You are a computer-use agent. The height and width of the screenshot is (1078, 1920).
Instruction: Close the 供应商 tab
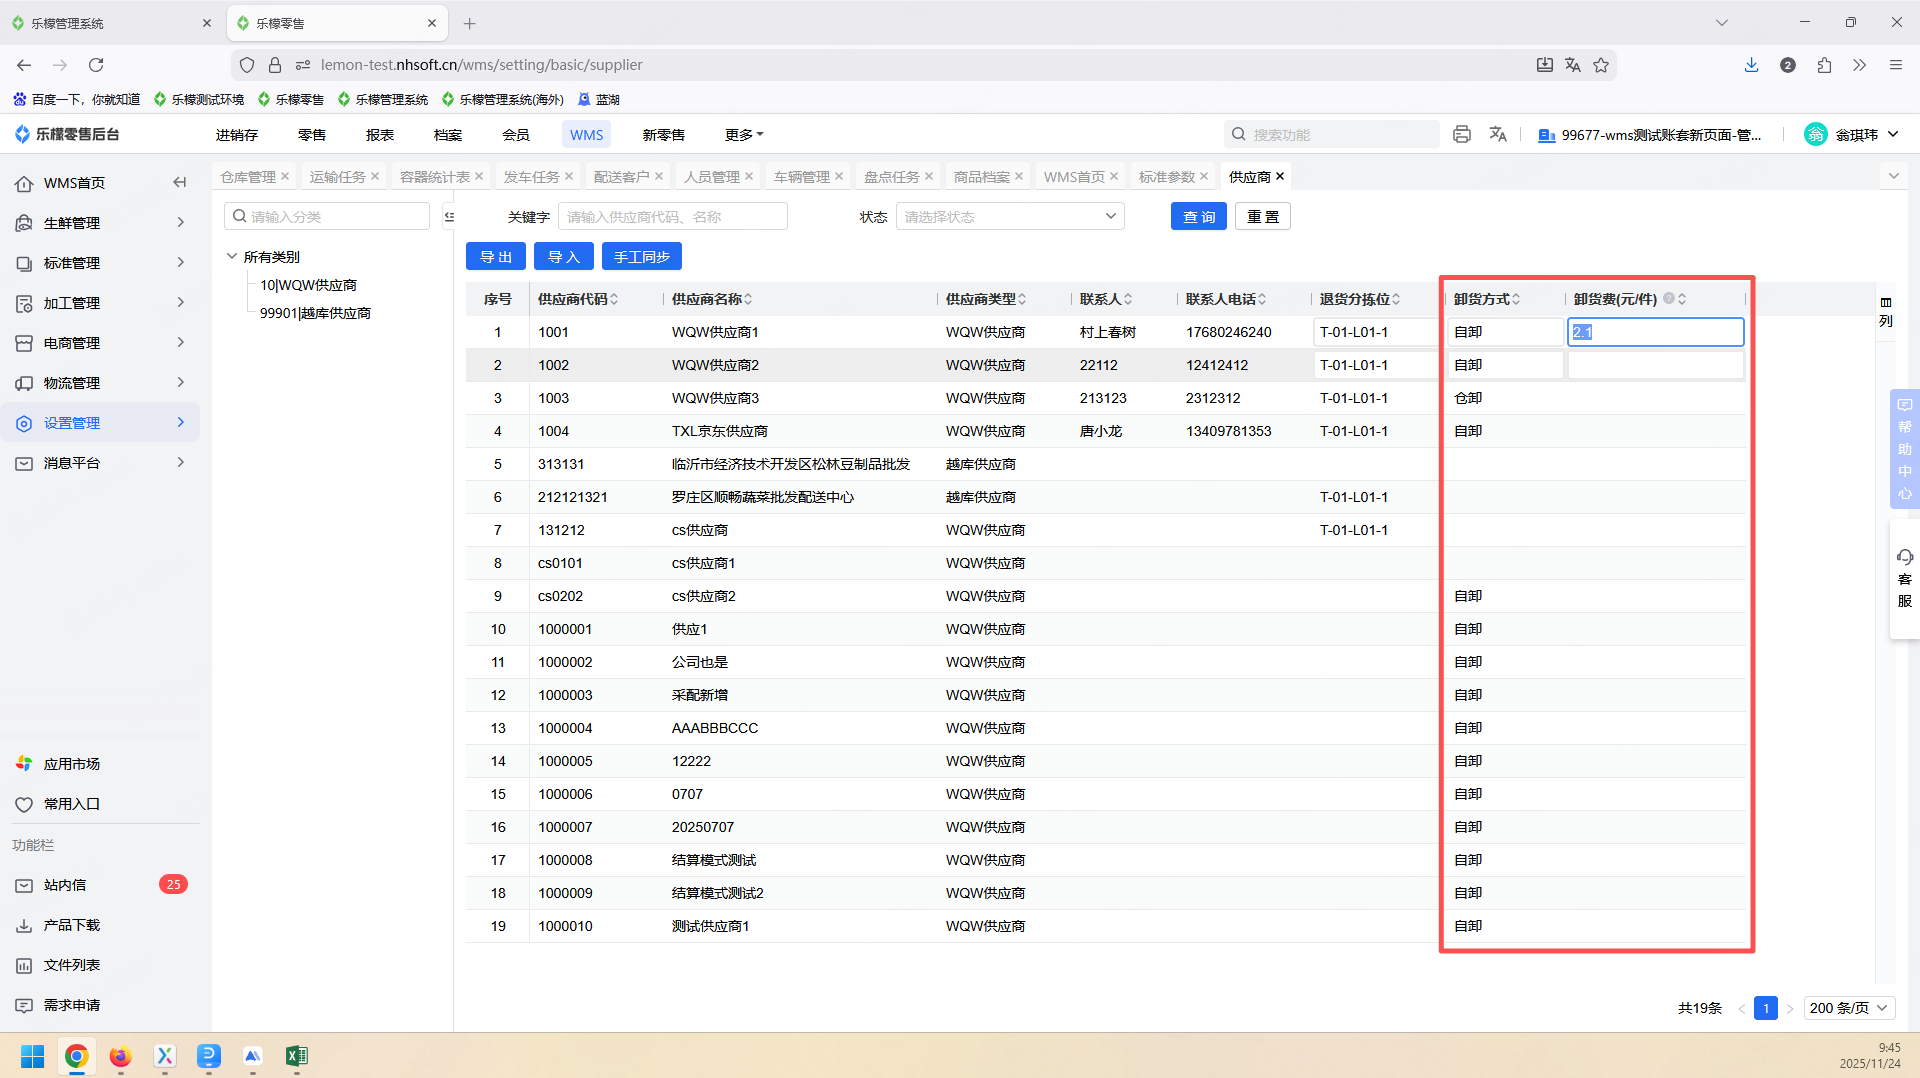[x=1280, y=176]
